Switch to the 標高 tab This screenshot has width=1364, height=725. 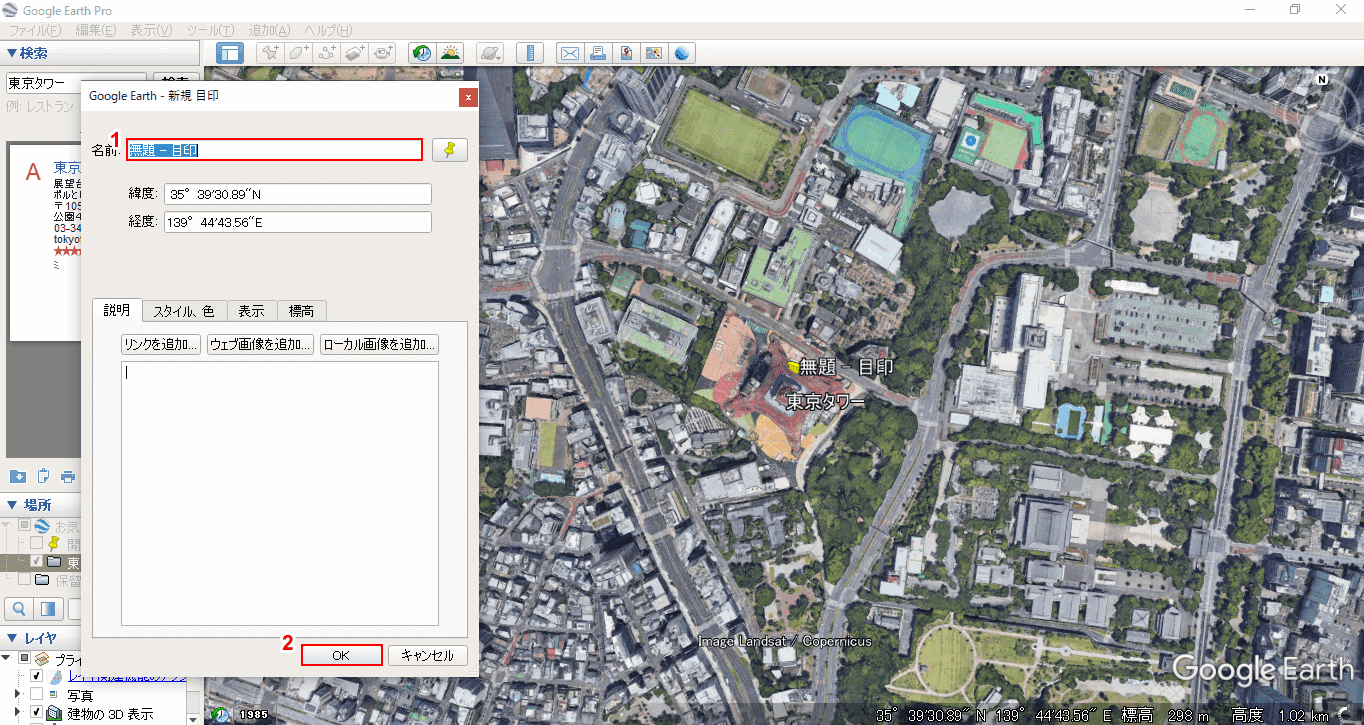pyautogui.click(x=301, y=312)
